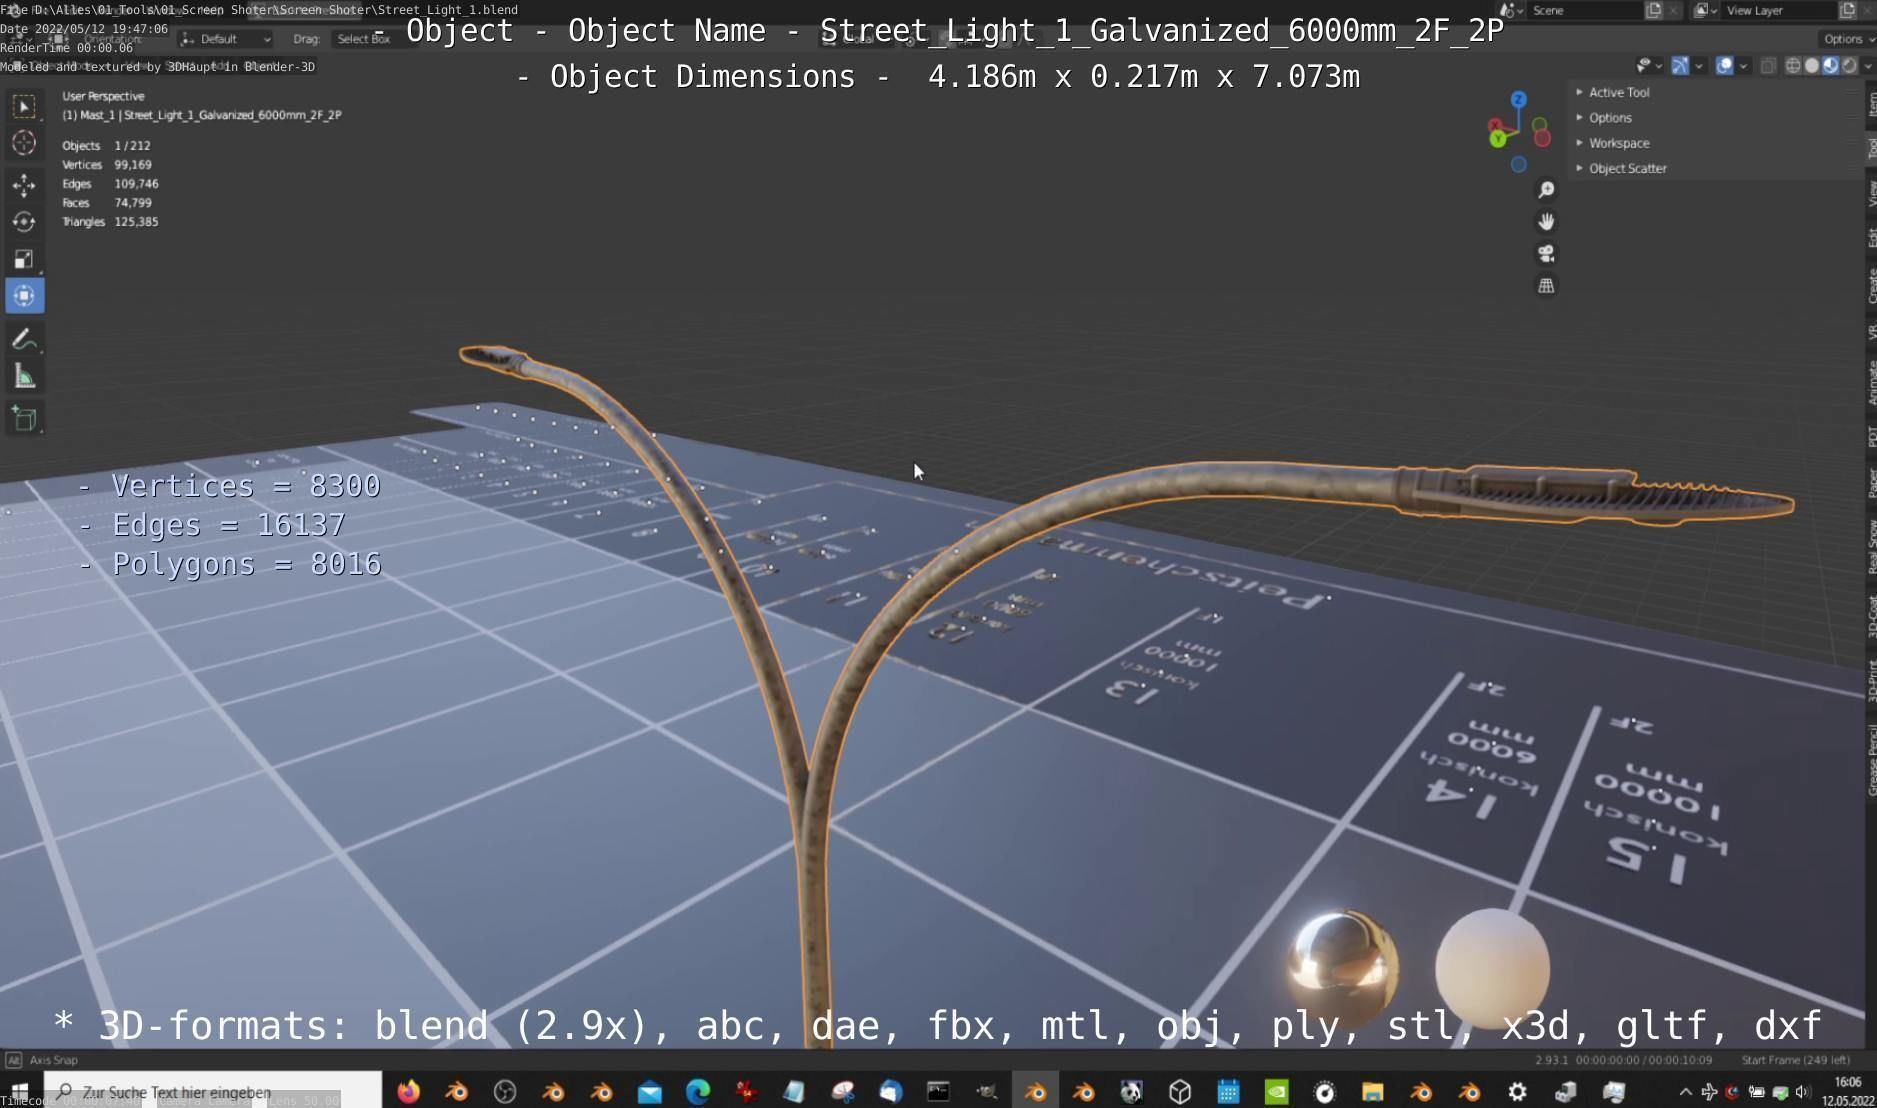Switch to Wireframe shading
This screenshot has height=1108, width=1877.
[1793, 66]
